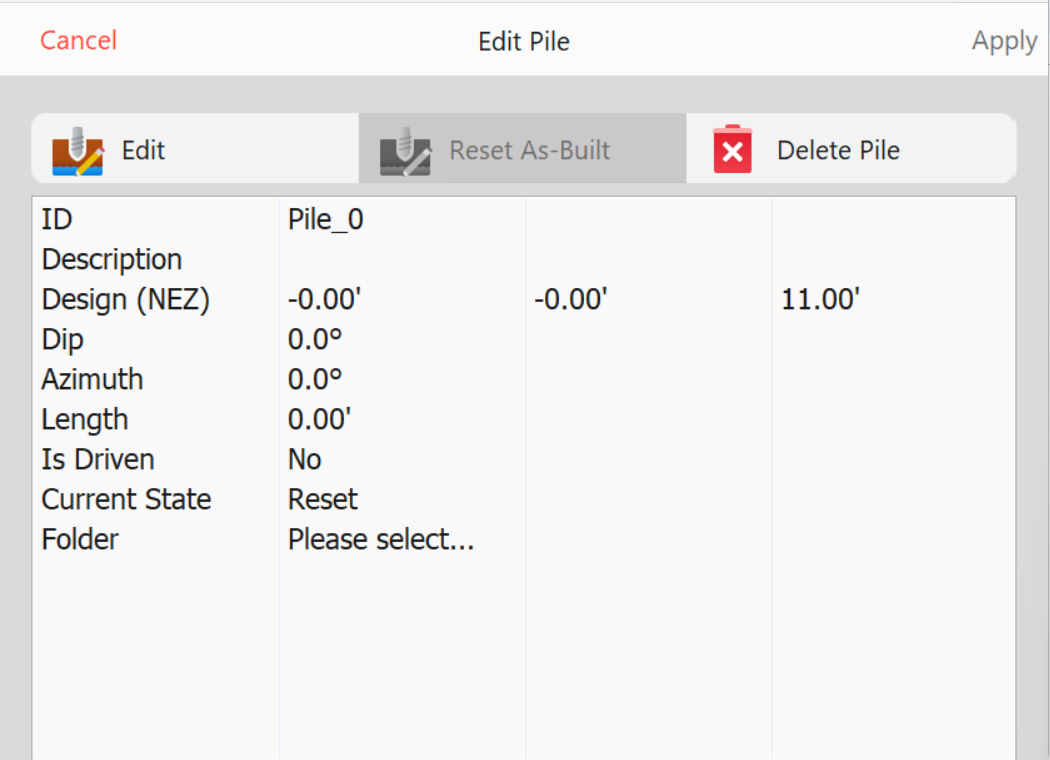Select the Design easting -0.00' value

coord(571,299)
